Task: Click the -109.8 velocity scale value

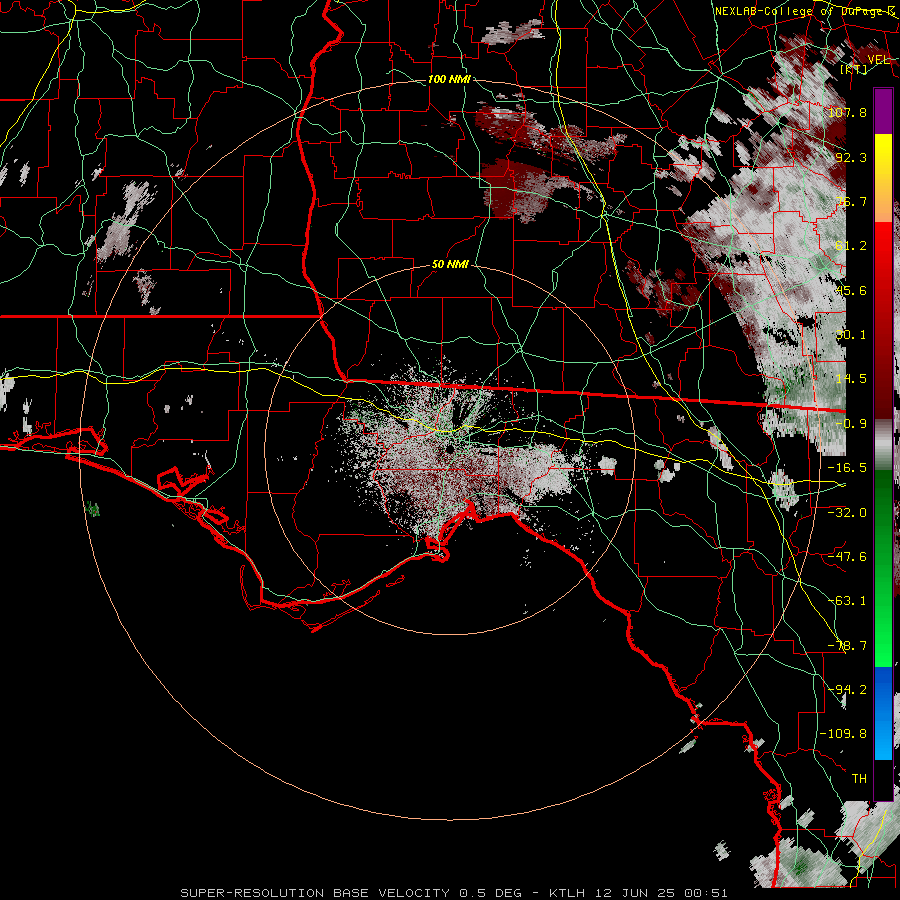Action: tap(844, 734)
